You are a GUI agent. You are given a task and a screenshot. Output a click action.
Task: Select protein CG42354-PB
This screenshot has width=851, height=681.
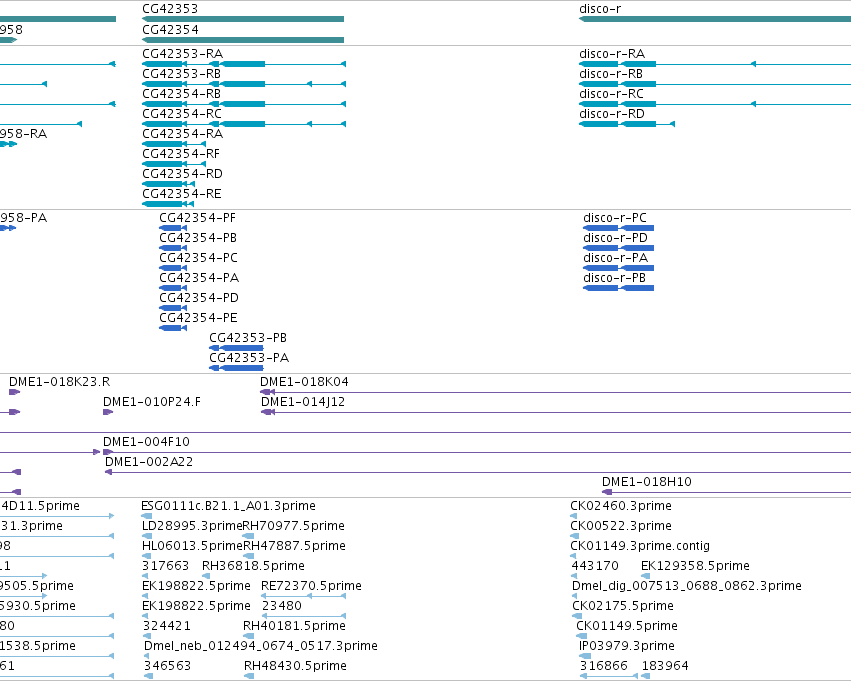[198, 238]
